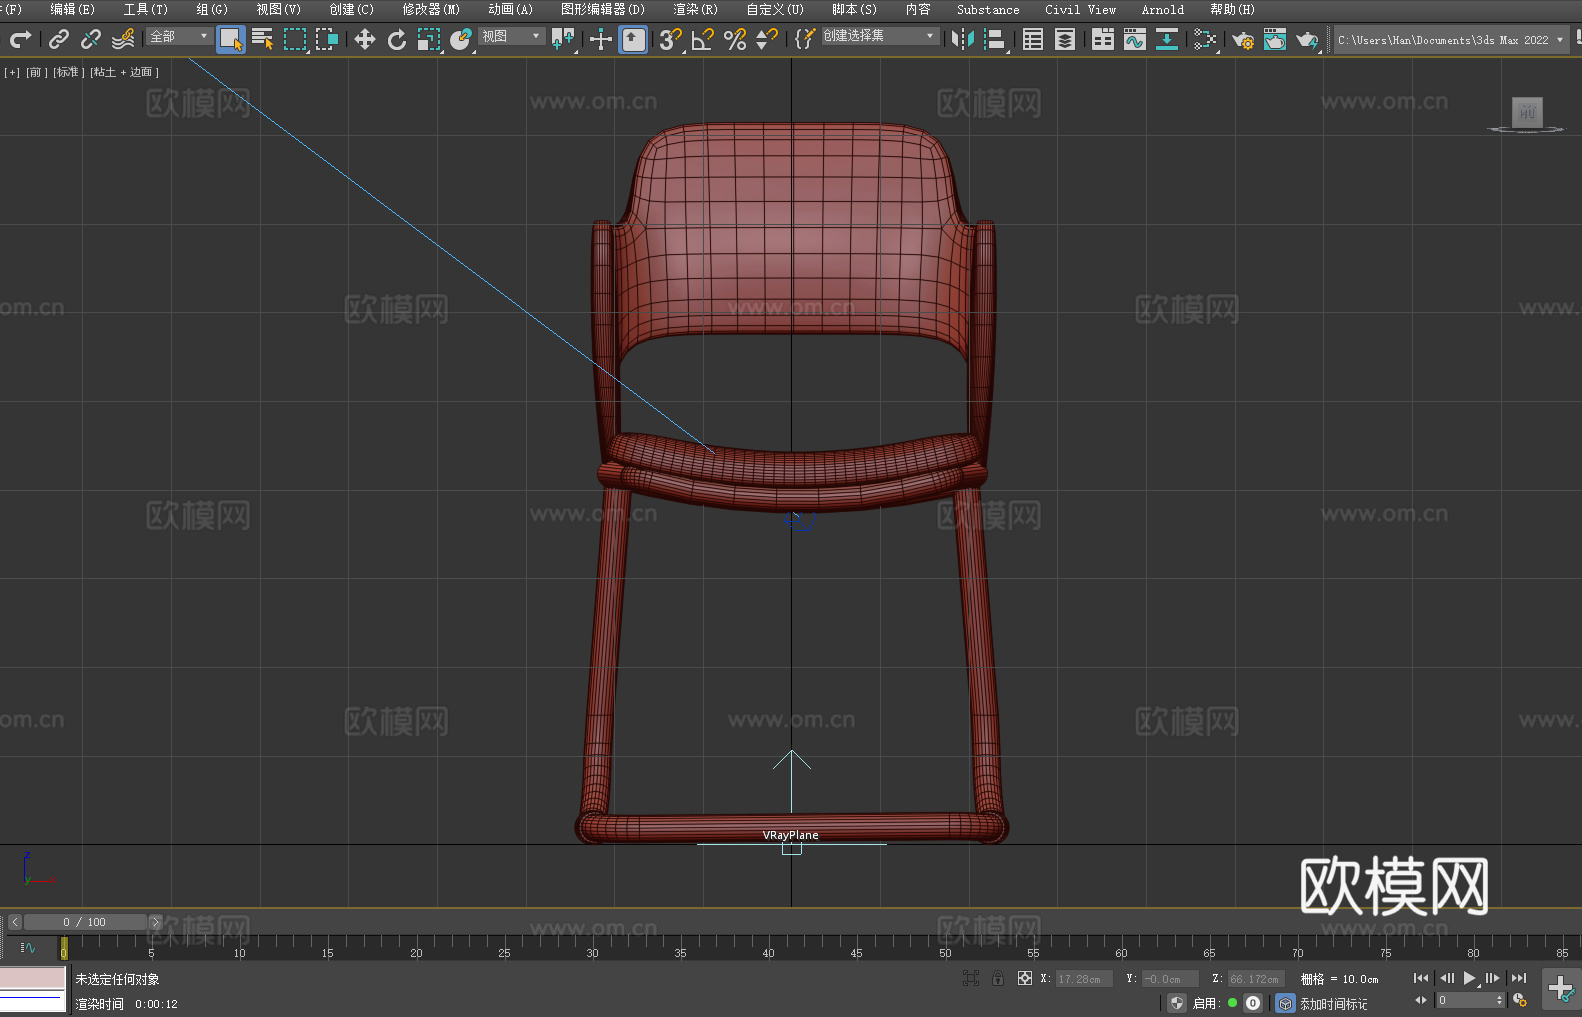
Task: Select Bind to Space Warp tool
Action: (123, 39)
